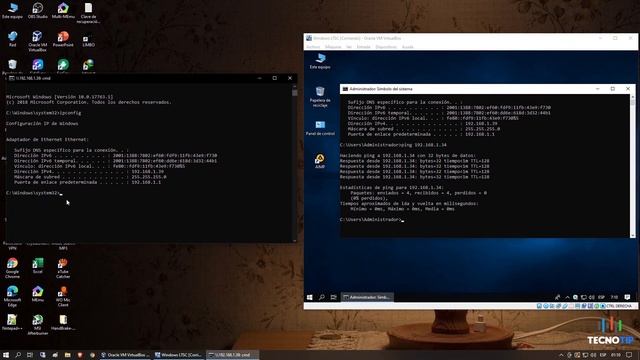Open File Explorer from the host taskbar
This screenshot has width=640, height=360.
[67, 355]
